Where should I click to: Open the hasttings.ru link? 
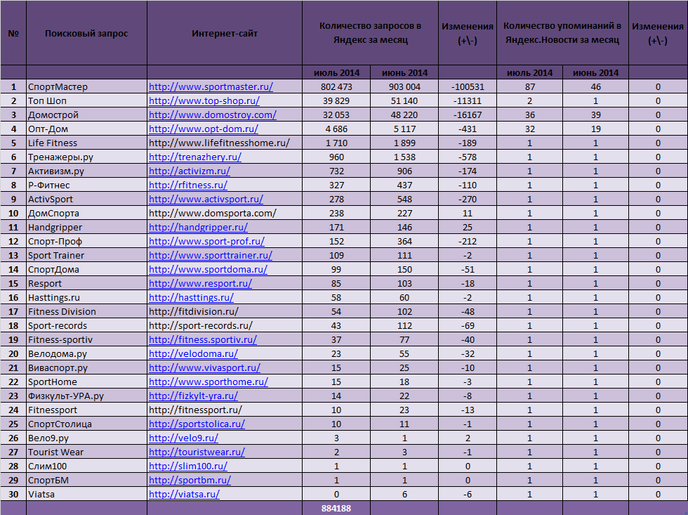click(x=191, y=297)
